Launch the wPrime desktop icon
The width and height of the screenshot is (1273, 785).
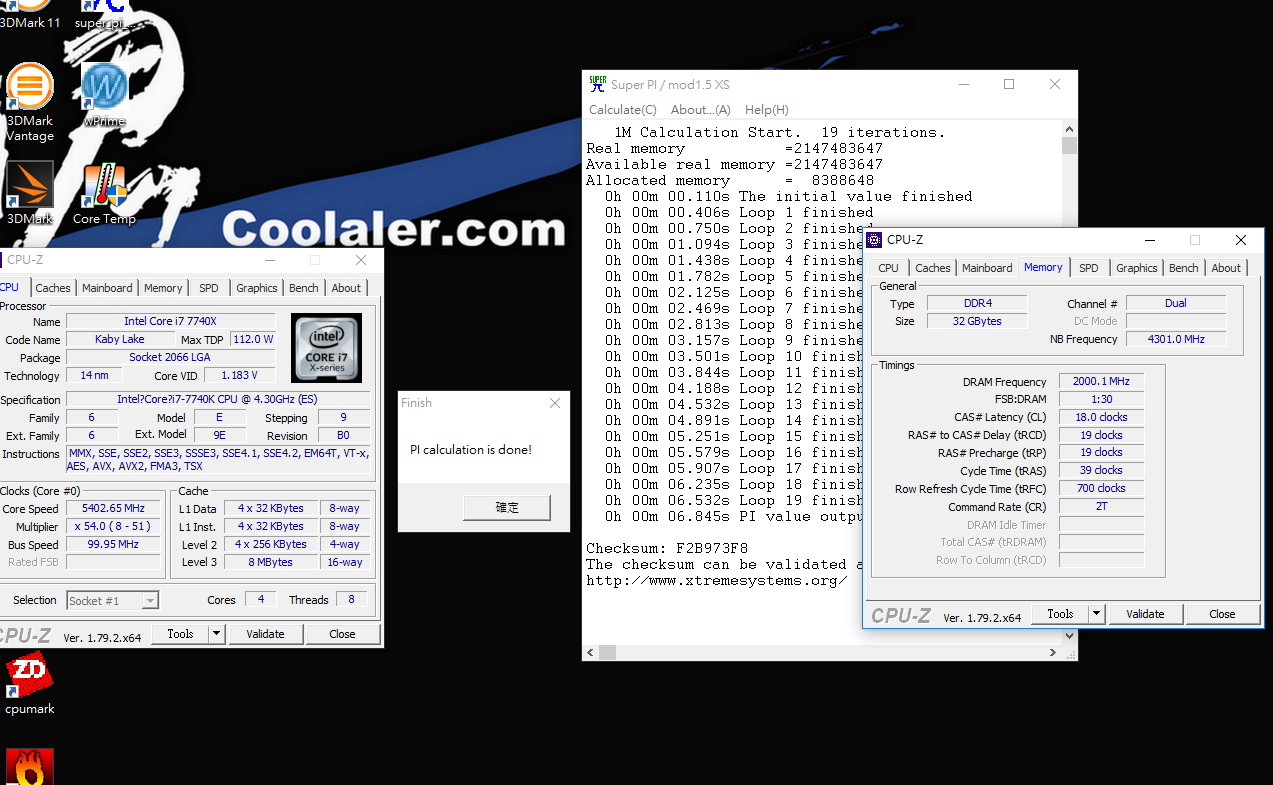(104, 95)
